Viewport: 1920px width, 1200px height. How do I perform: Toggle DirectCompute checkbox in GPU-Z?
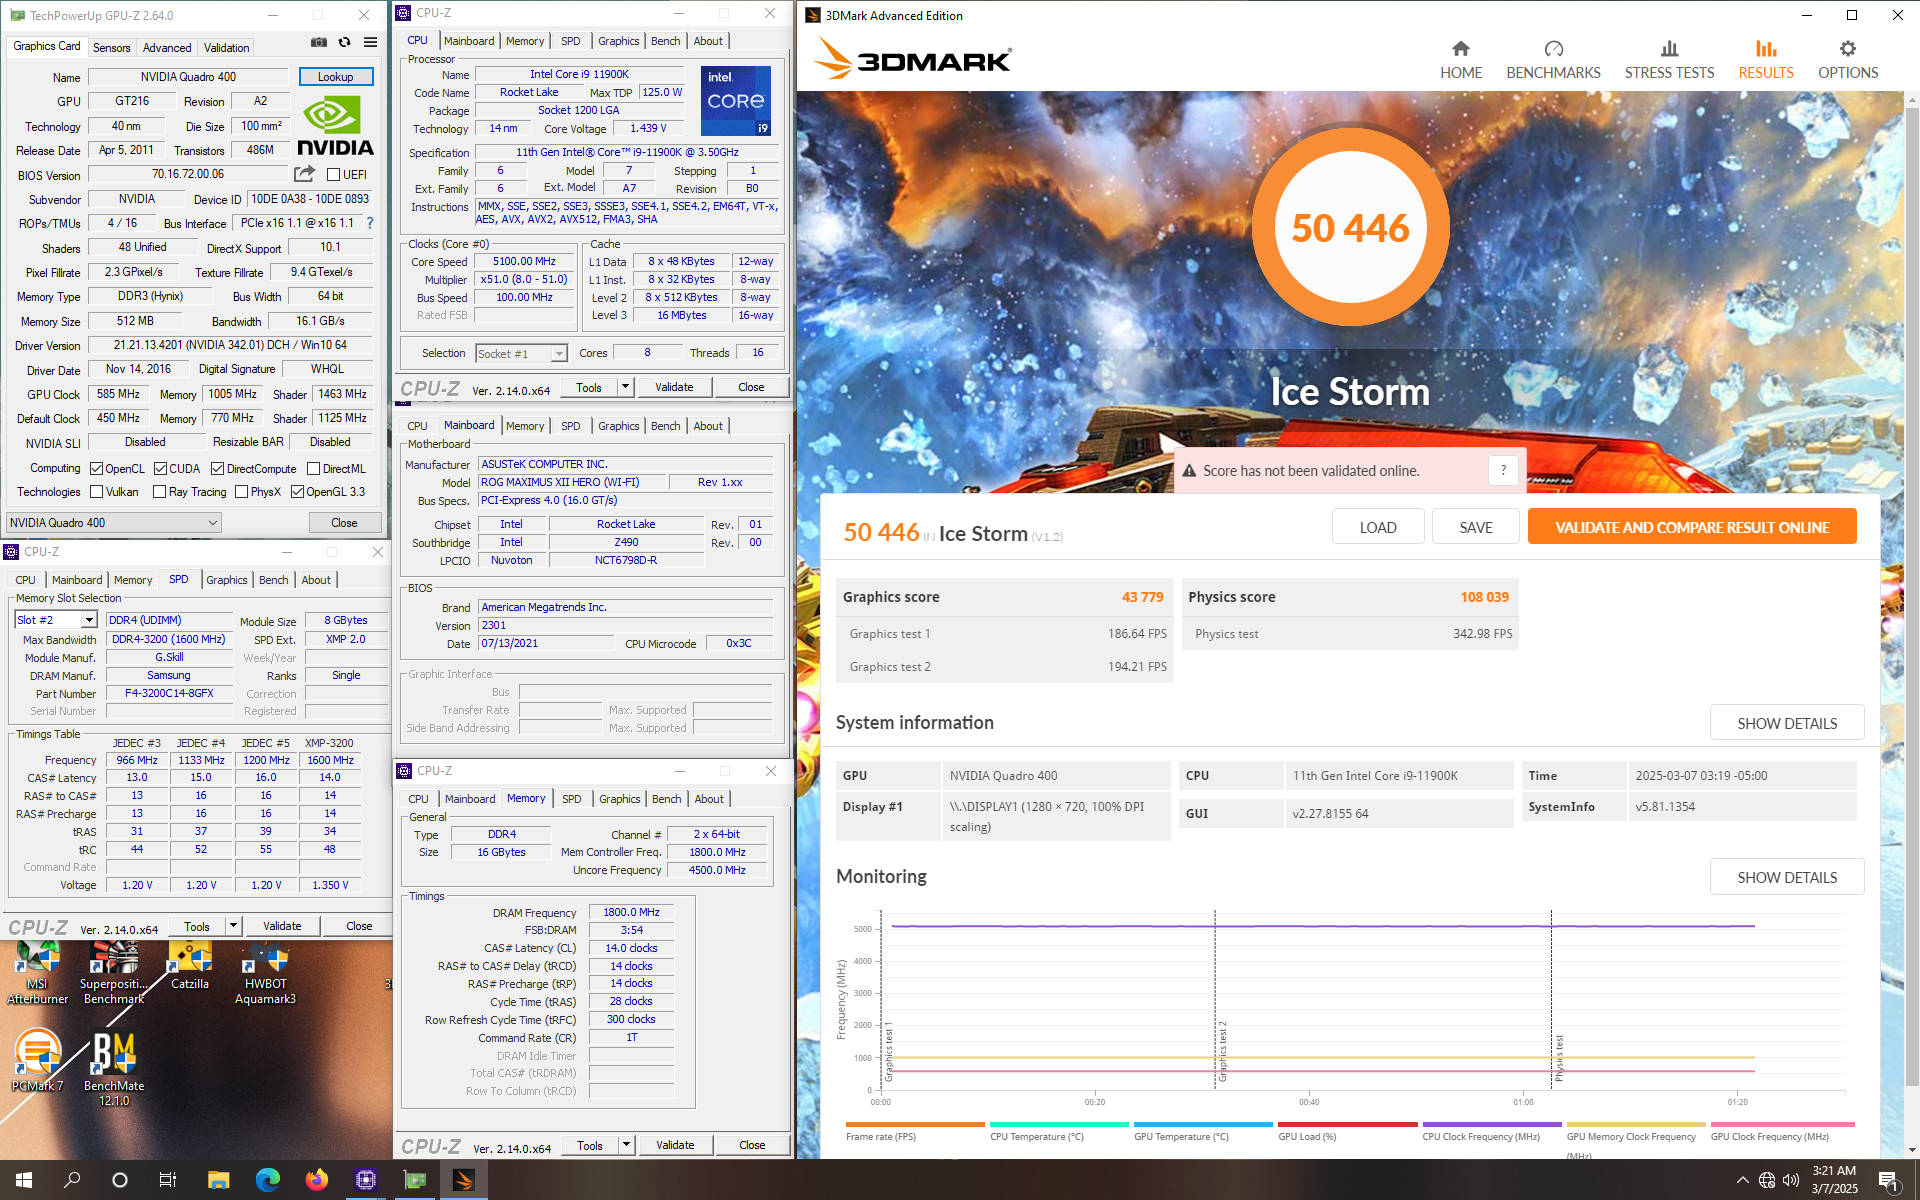click(x=217, y=468)
